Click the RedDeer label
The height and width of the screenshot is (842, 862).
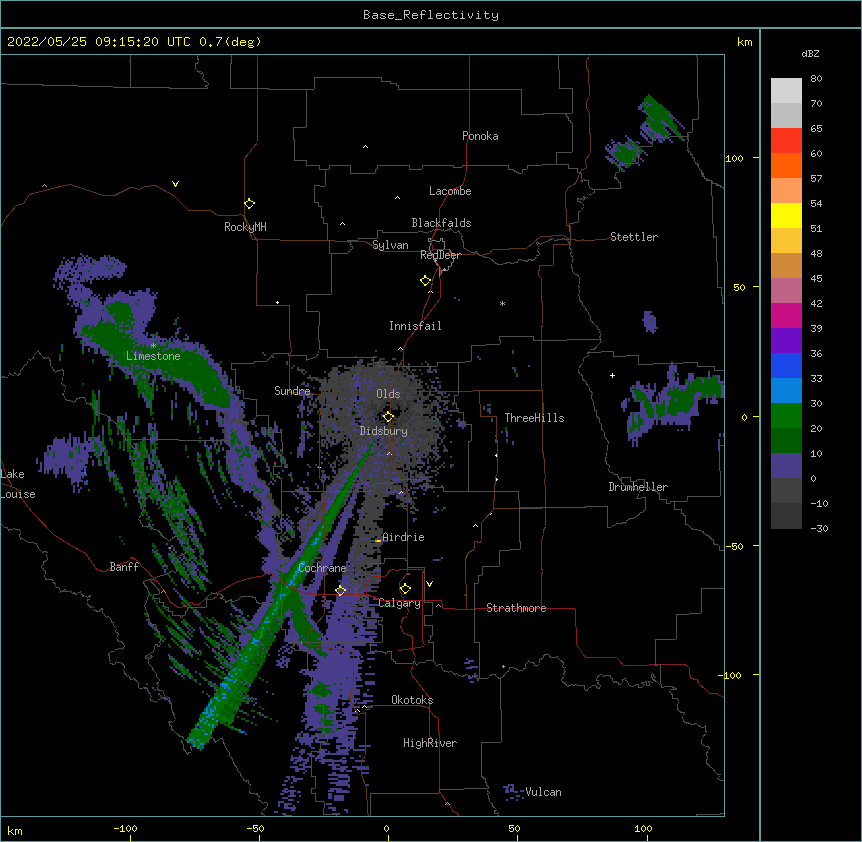[440, 255]
